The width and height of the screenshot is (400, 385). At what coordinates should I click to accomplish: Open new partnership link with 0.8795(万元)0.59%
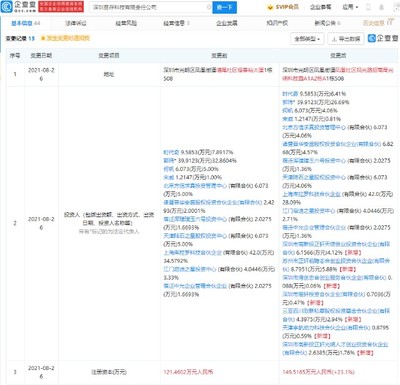pos(326,328)
